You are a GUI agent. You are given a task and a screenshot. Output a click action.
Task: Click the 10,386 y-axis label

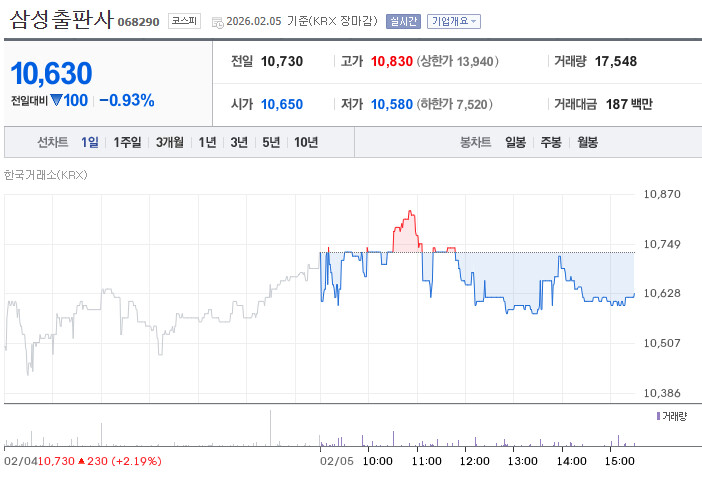point(662,393)
